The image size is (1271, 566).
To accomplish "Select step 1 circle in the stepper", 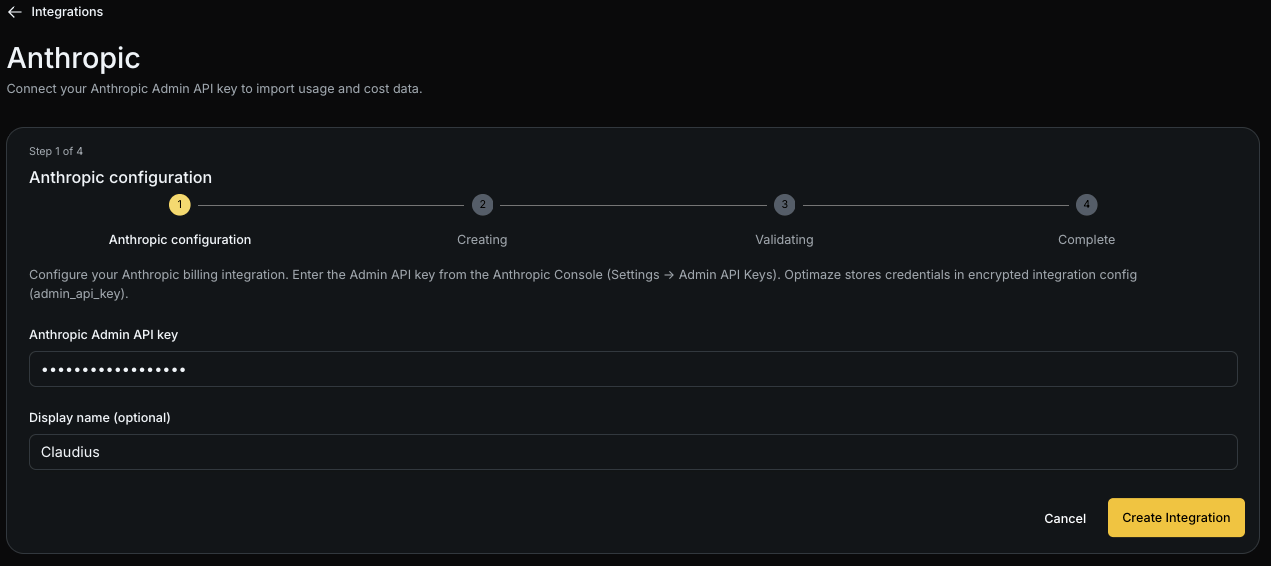I will point(180,205).
